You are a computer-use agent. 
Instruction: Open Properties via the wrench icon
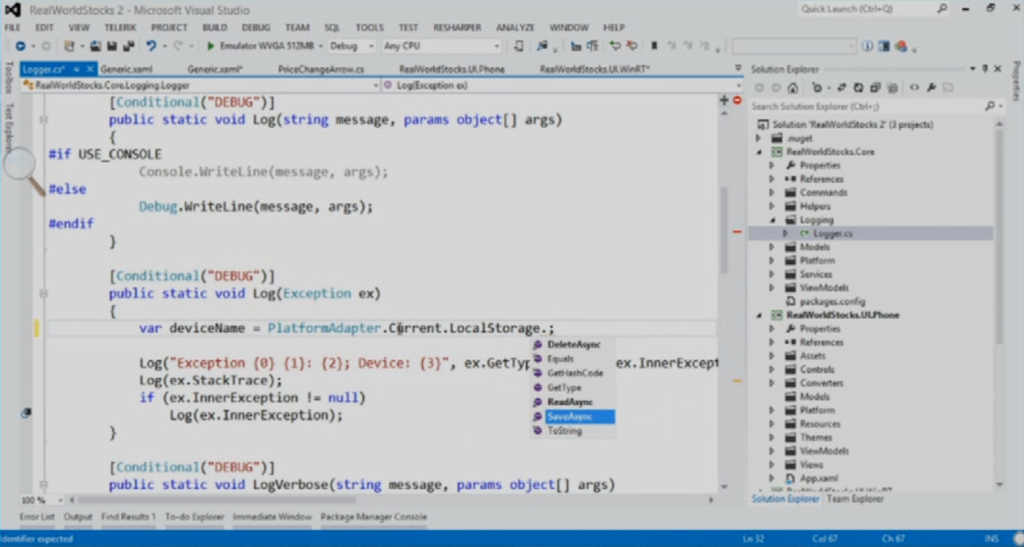tap(931, 87)
